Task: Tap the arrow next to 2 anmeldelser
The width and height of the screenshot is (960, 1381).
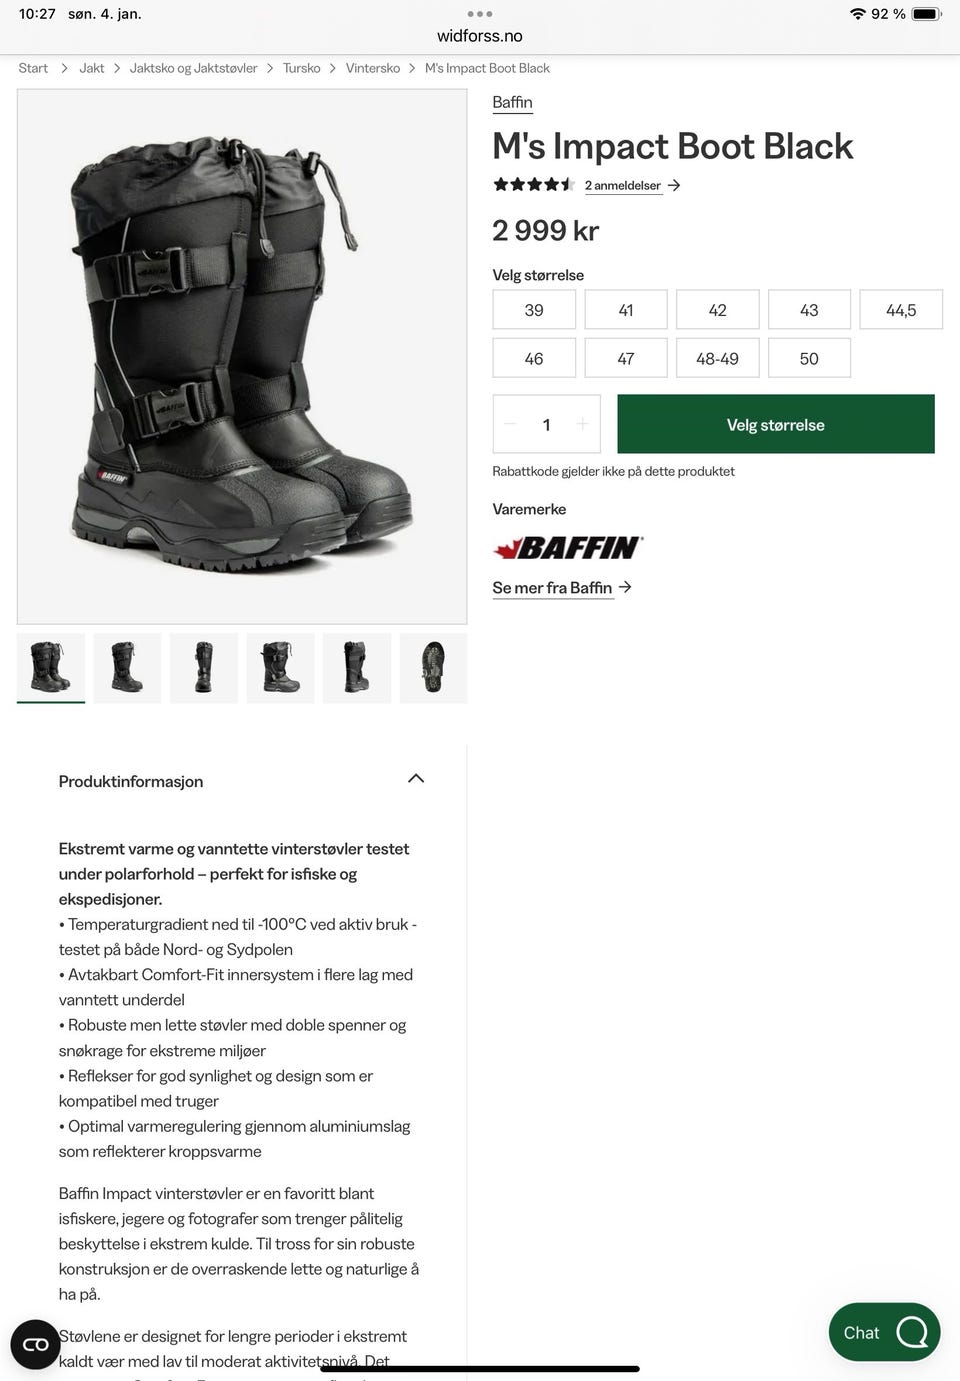Action: coord(674,185)
